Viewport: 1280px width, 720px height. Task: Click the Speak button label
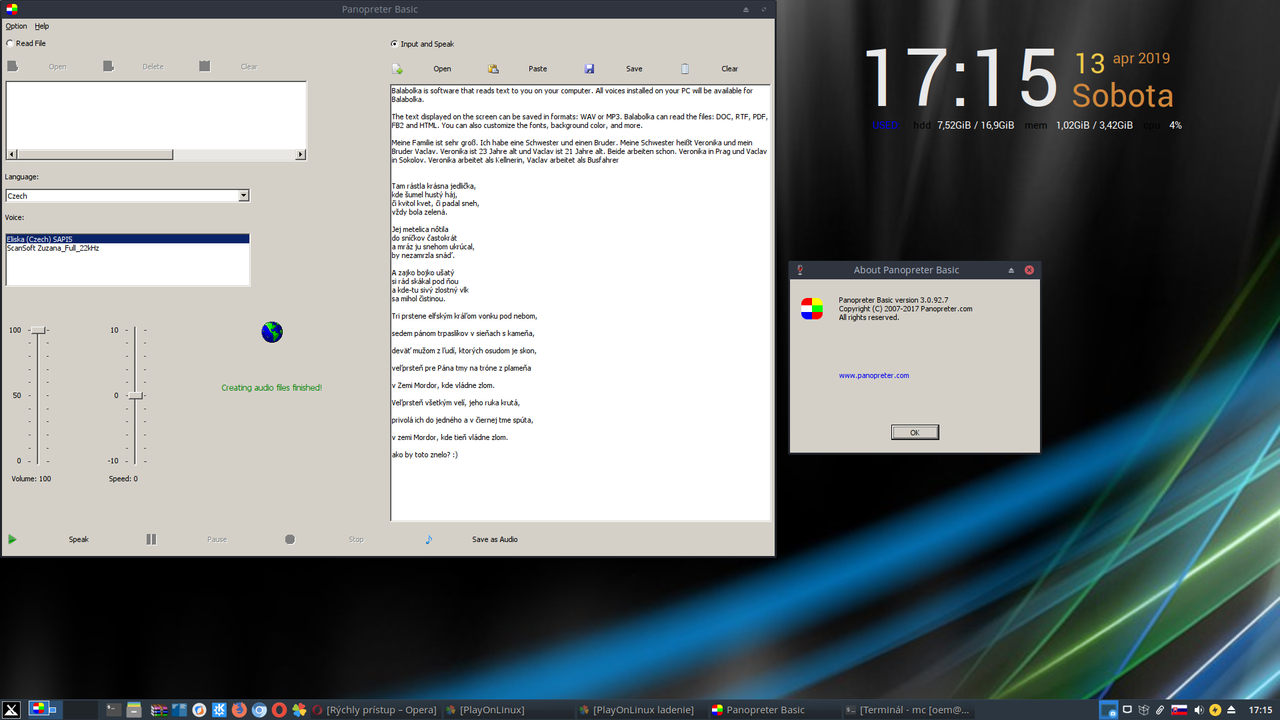[79, 539]
